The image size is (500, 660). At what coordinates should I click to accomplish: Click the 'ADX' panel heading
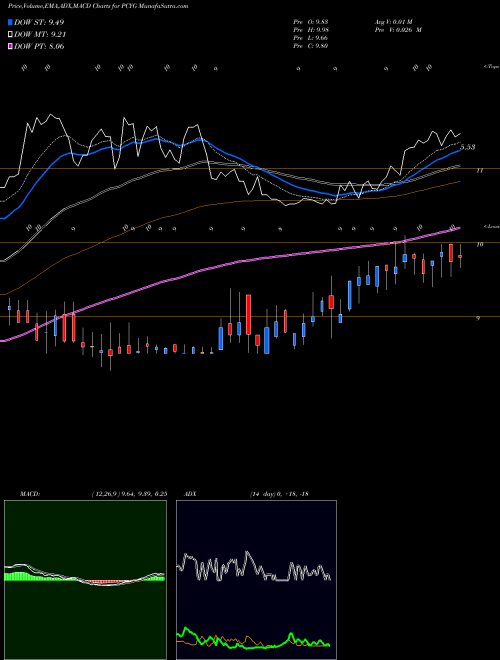coord(190,494)
